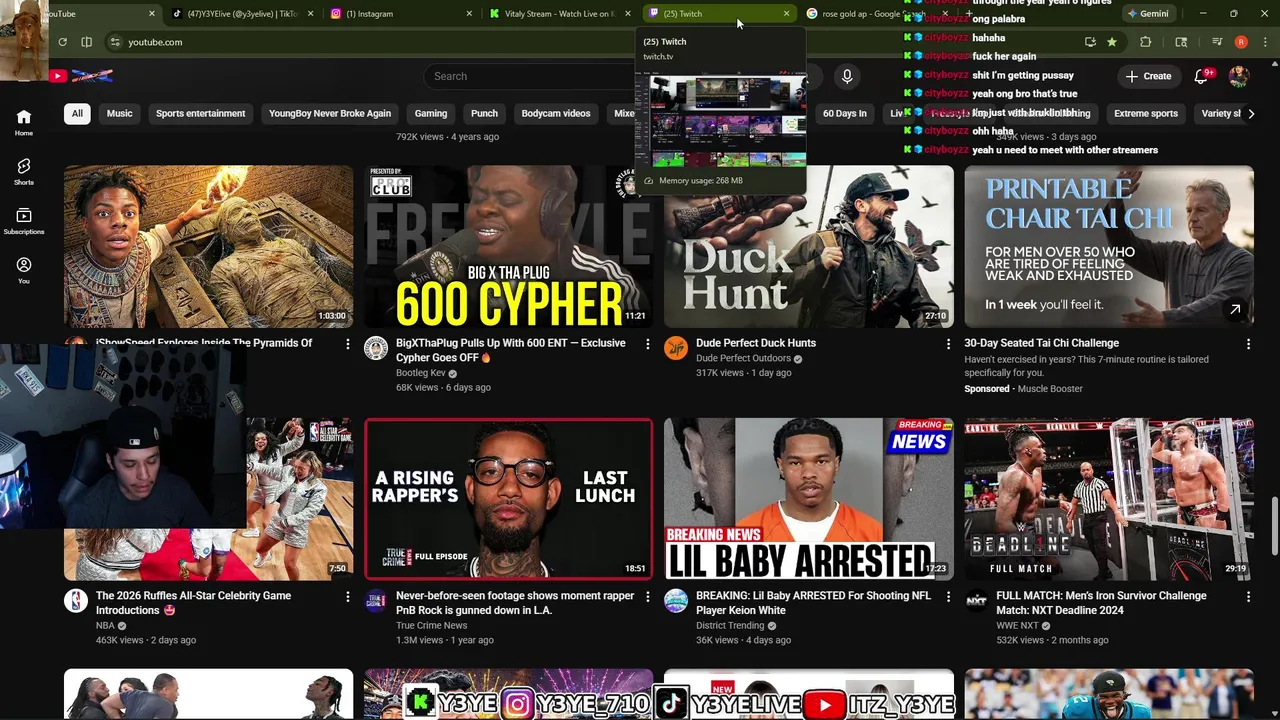
Task: Open the Gemini button in Chrome title bar
Action: pyautogui.click(x=1147, y=14)
